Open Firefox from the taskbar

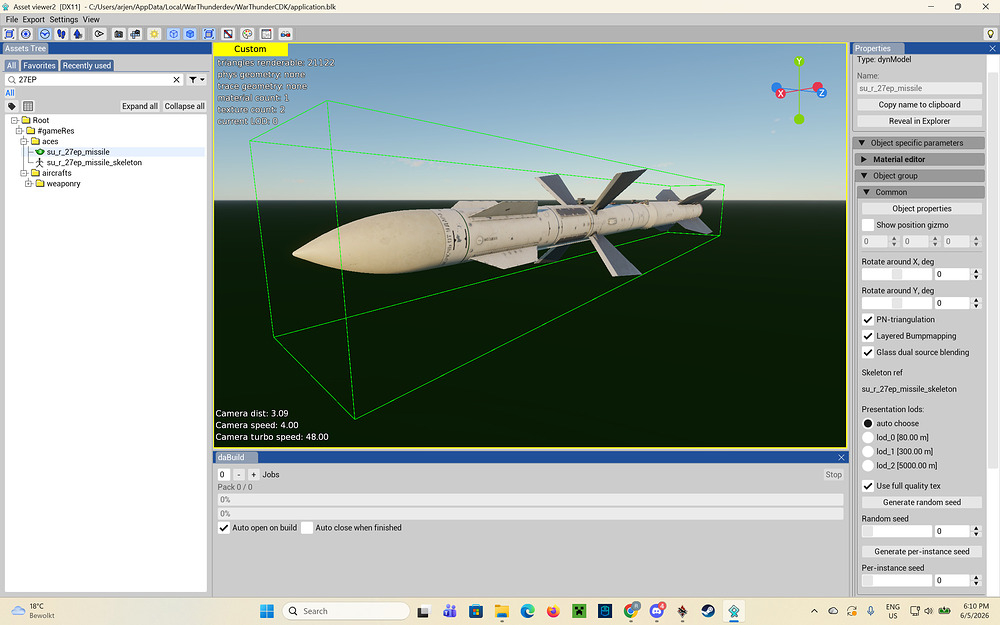(x=553, y=611)
